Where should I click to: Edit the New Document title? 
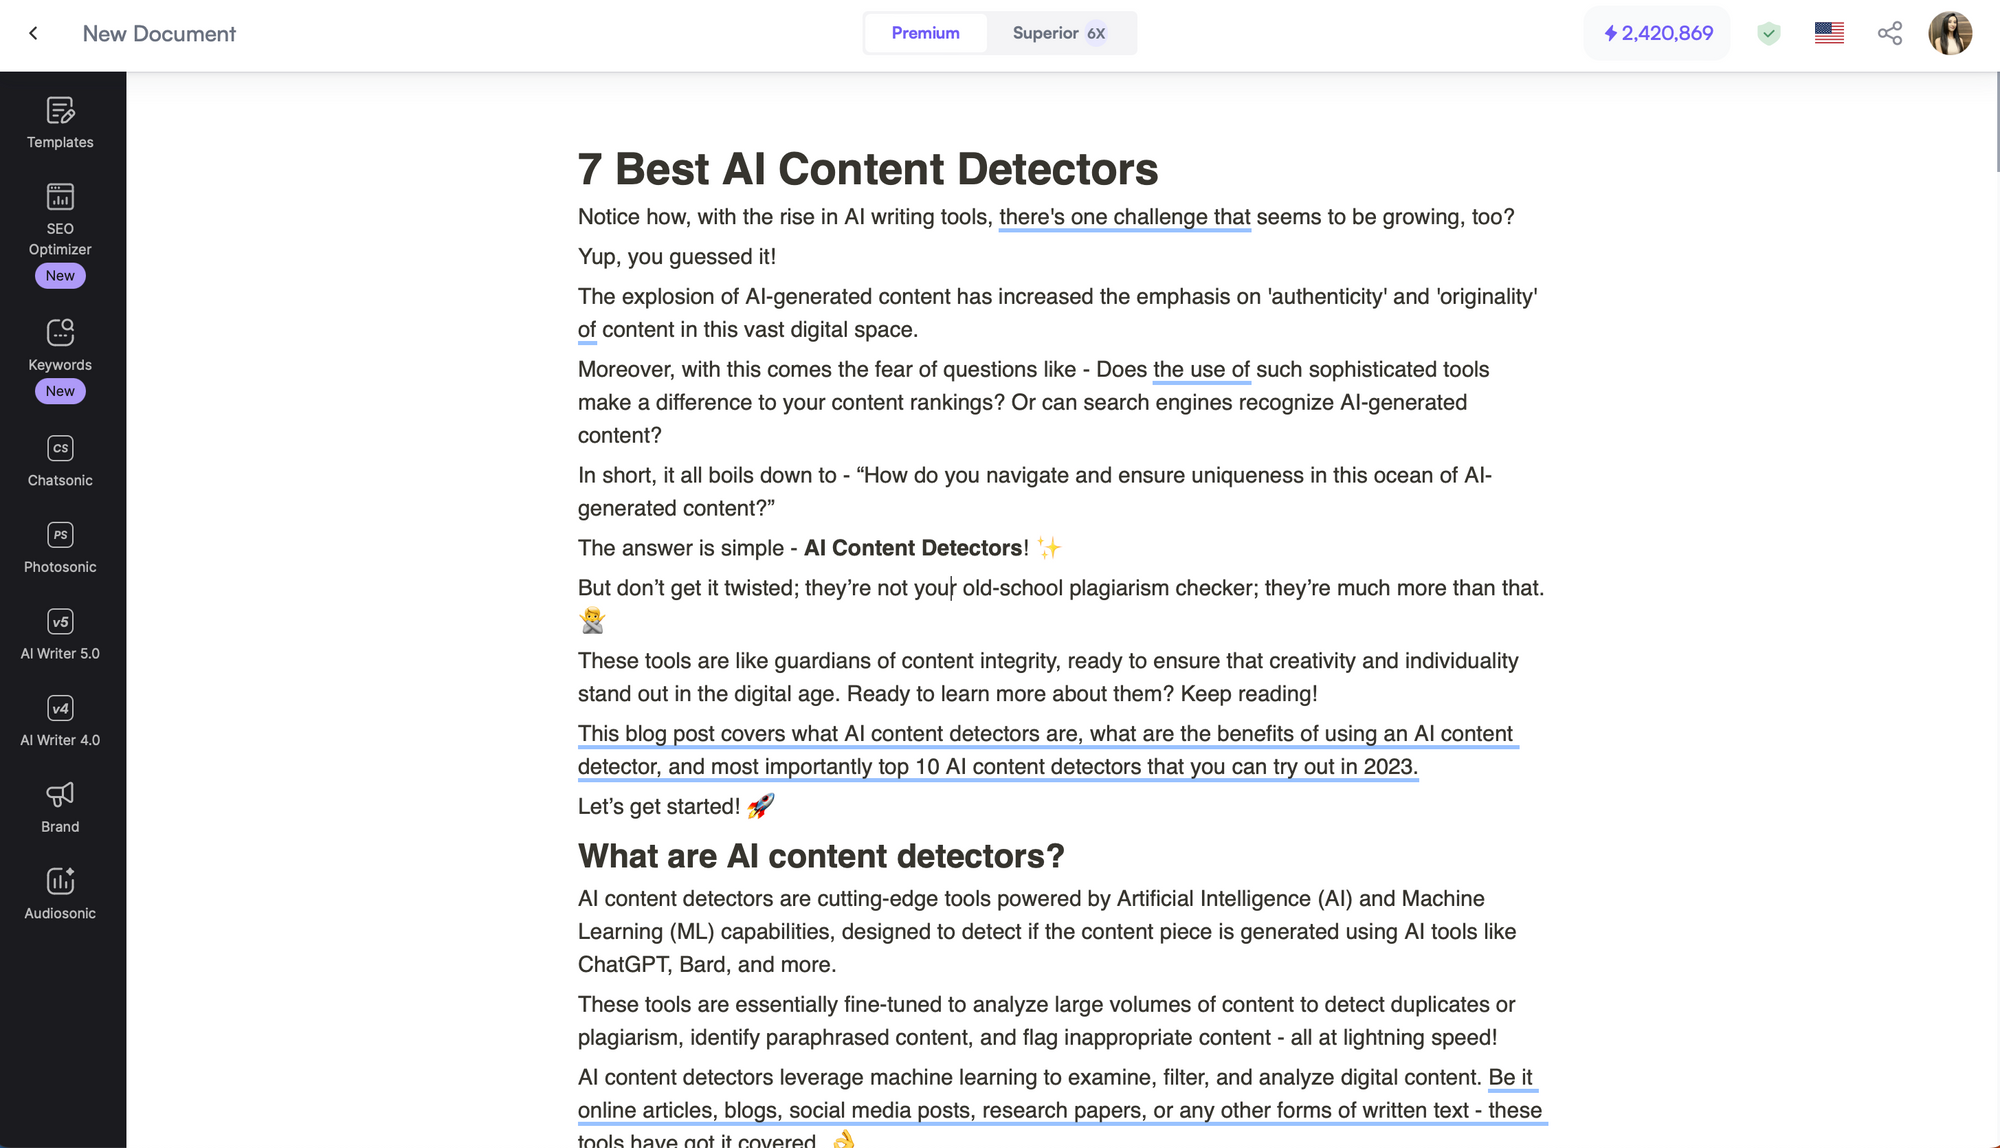[159, 34]
